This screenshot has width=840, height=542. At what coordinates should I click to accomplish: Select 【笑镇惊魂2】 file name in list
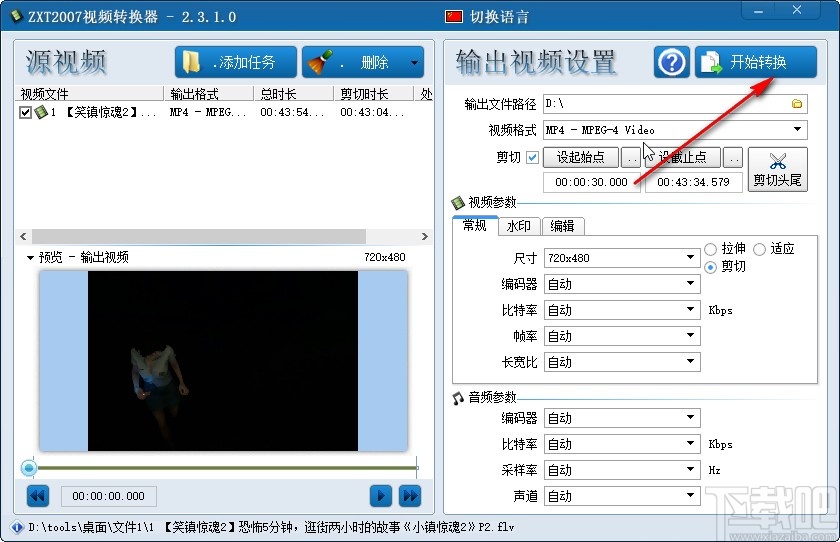102,112
